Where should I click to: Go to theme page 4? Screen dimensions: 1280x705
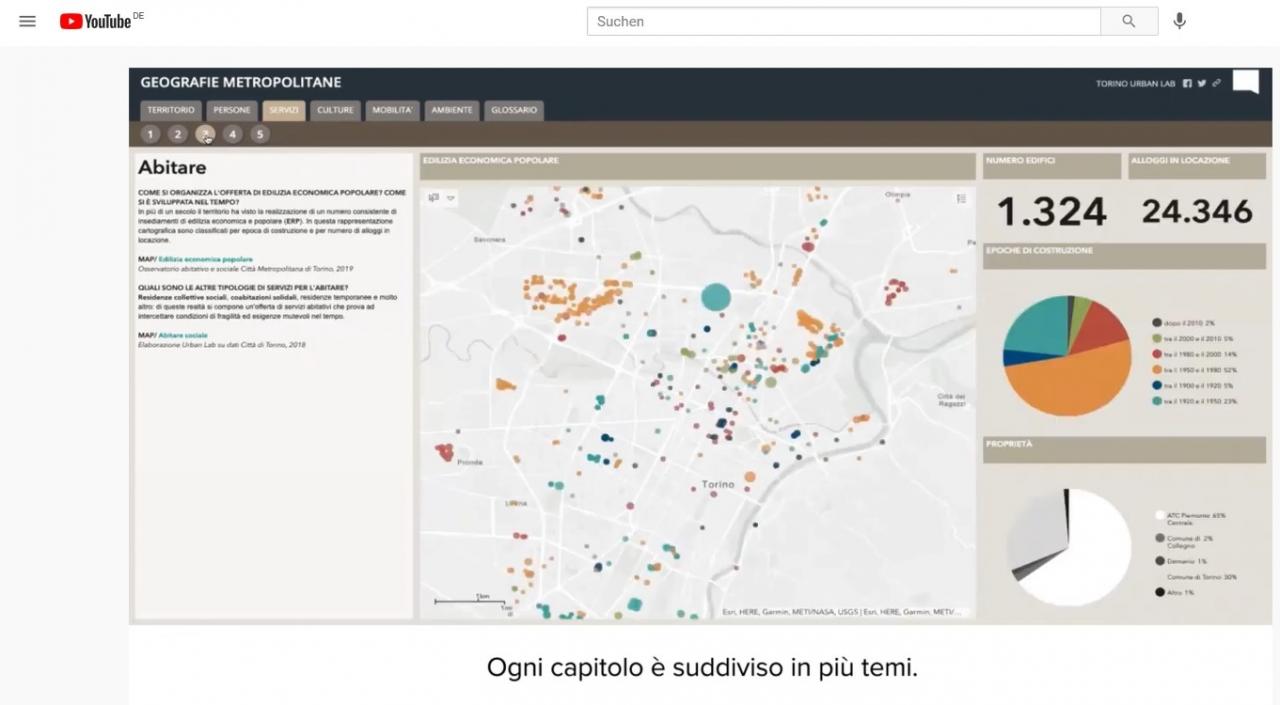233,134
